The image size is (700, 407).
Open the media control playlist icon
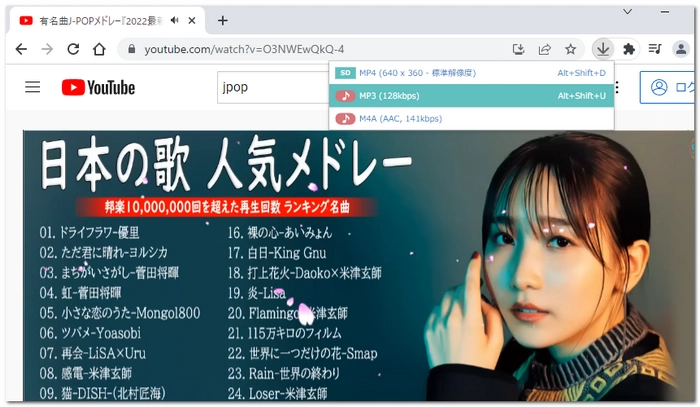655,48
